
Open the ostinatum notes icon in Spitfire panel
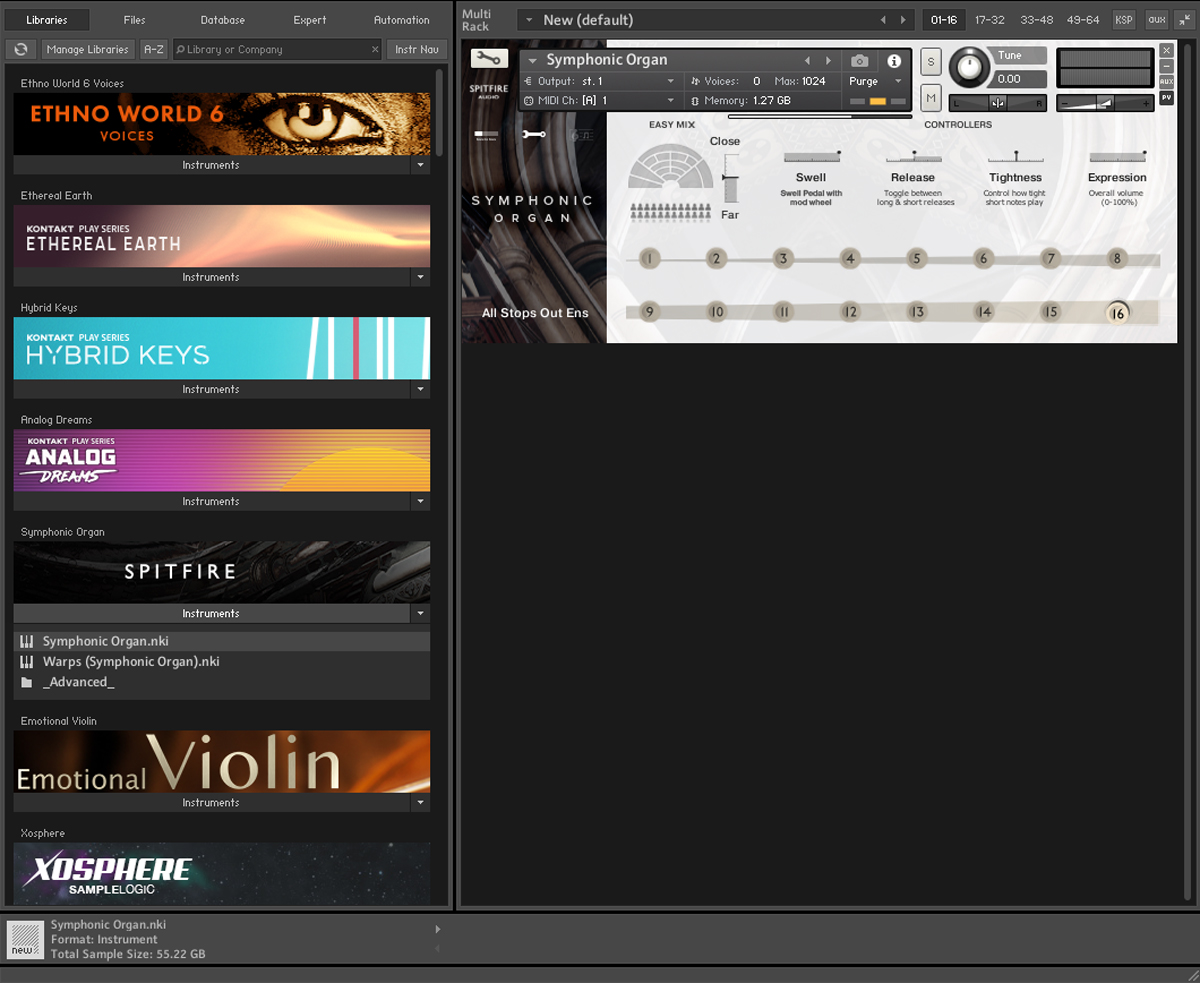point(581,135)
